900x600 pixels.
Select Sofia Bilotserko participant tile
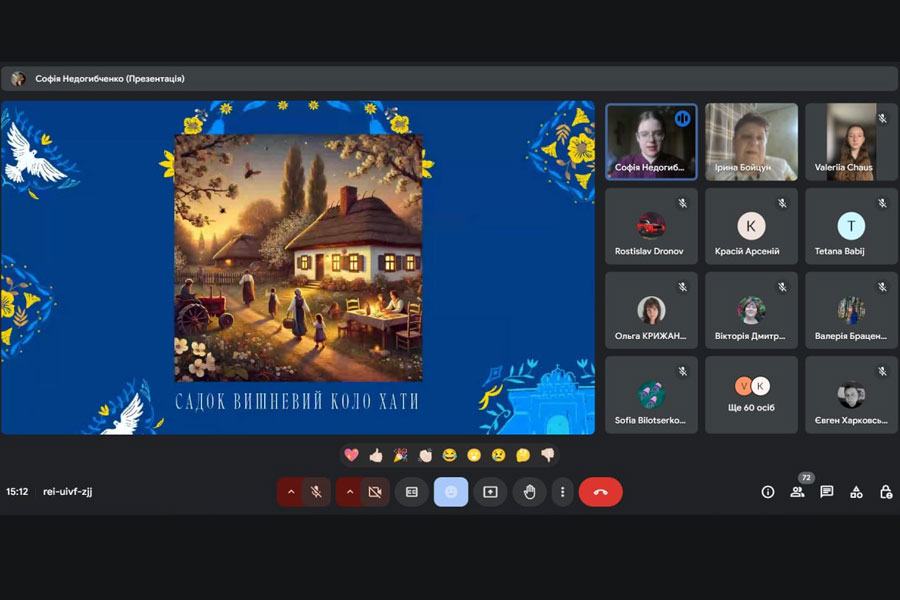pyautogui.click(x=651, y=394)
